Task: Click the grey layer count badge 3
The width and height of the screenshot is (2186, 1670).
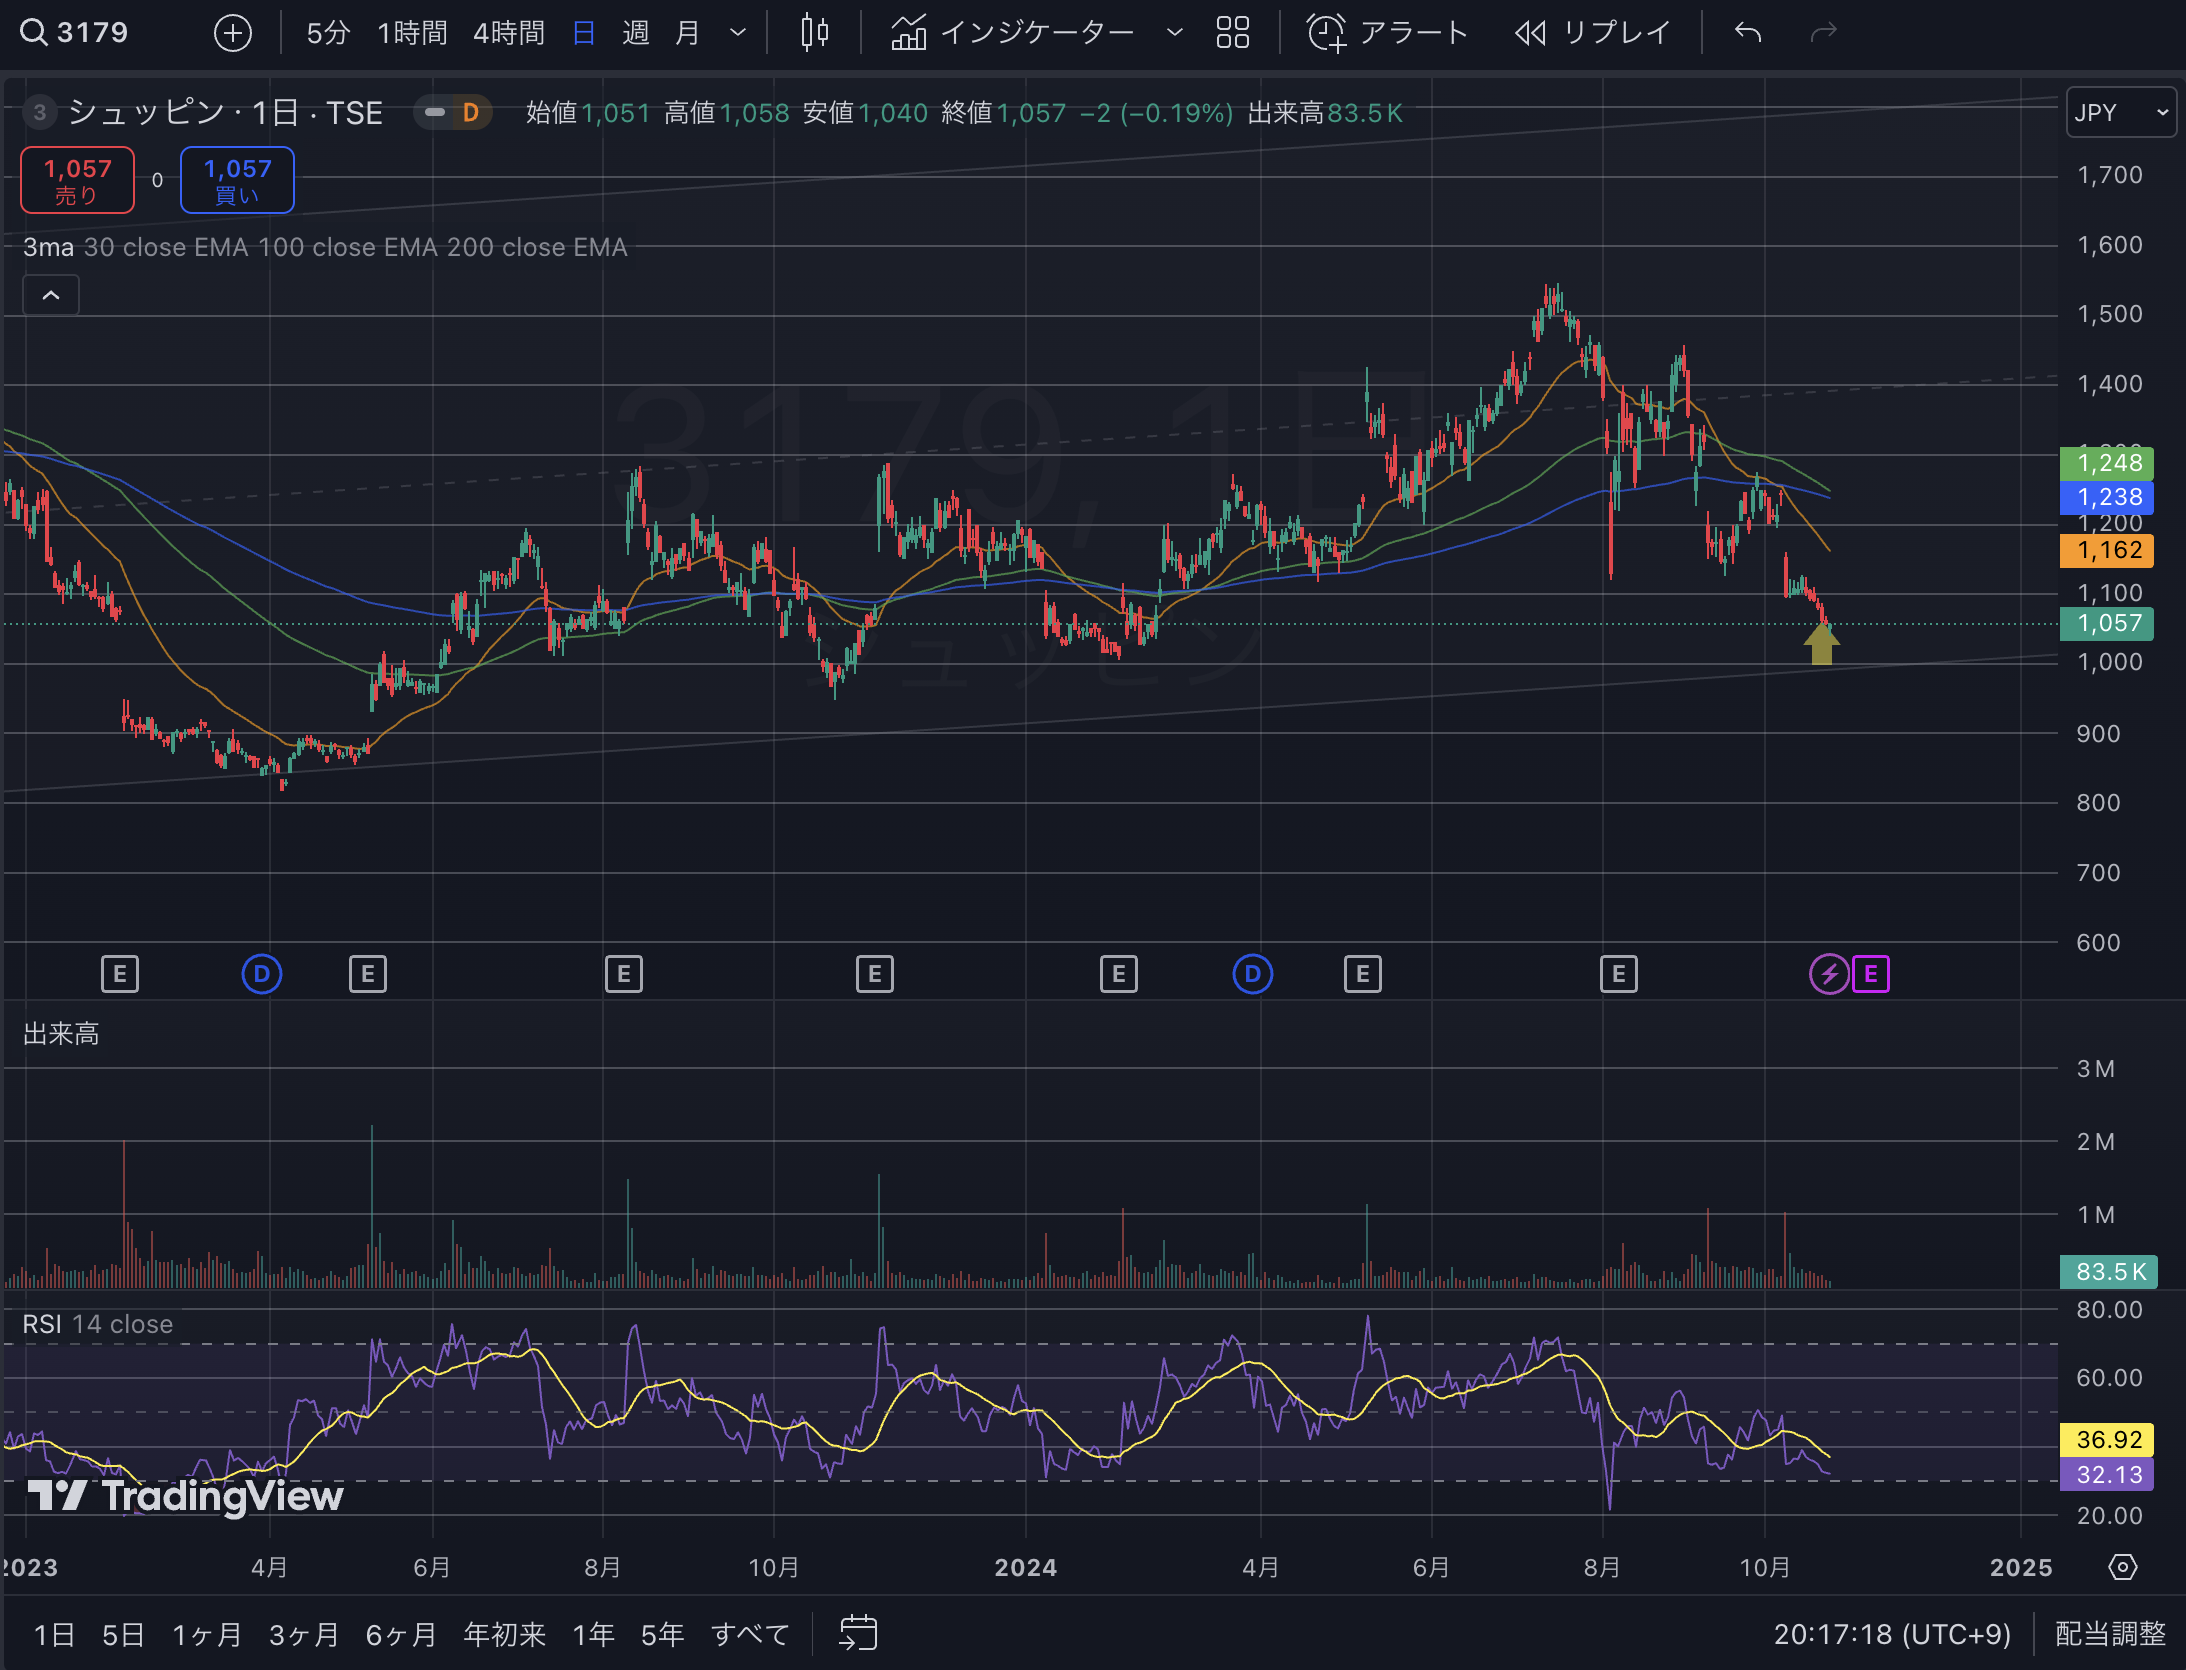Action: (x=39, y=113)
